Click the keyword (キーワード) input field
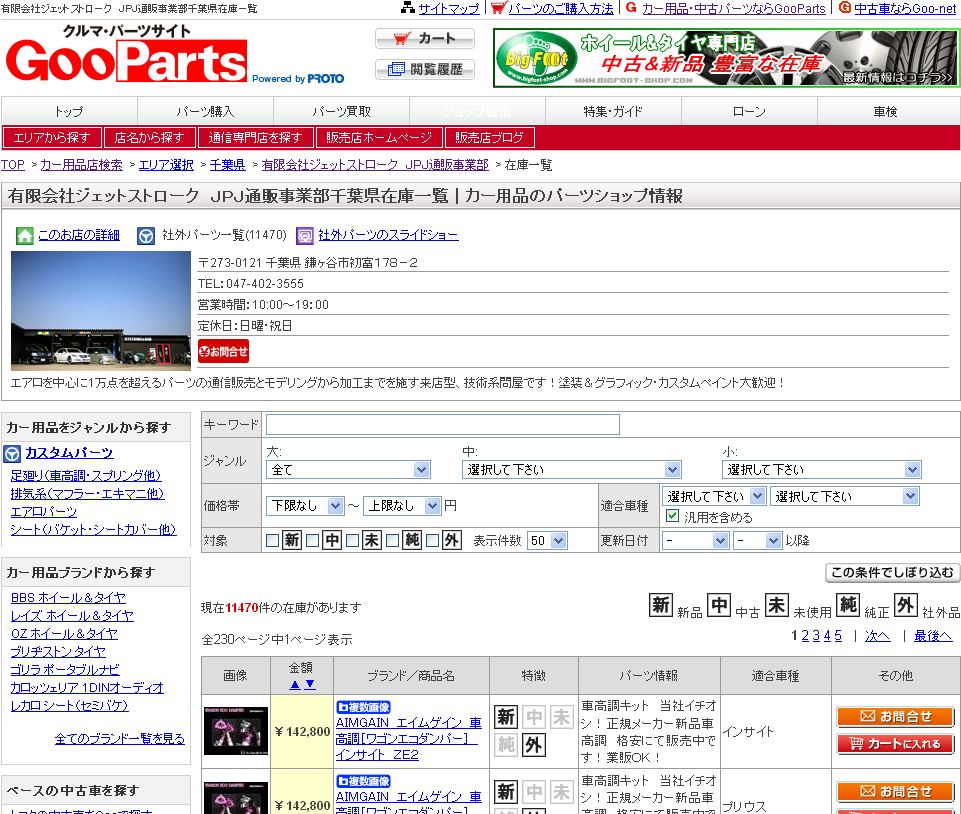 [x=443, y=424]
